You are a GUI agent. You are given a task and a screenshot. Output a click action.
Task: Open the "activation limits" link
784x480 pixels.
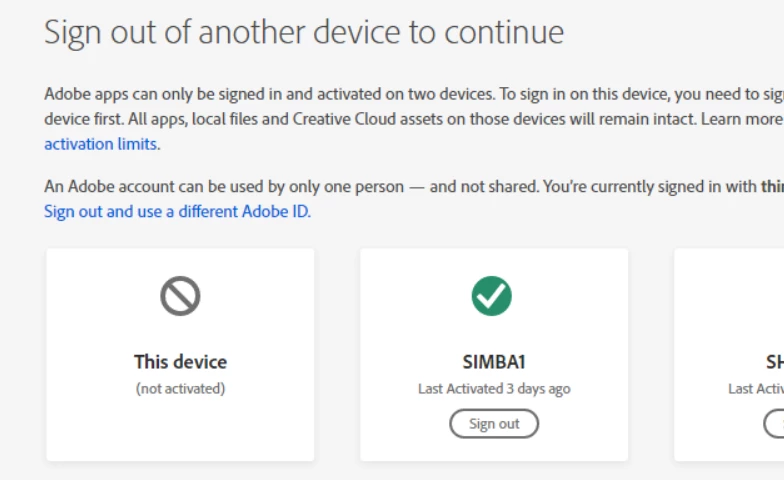click(101, 144)
